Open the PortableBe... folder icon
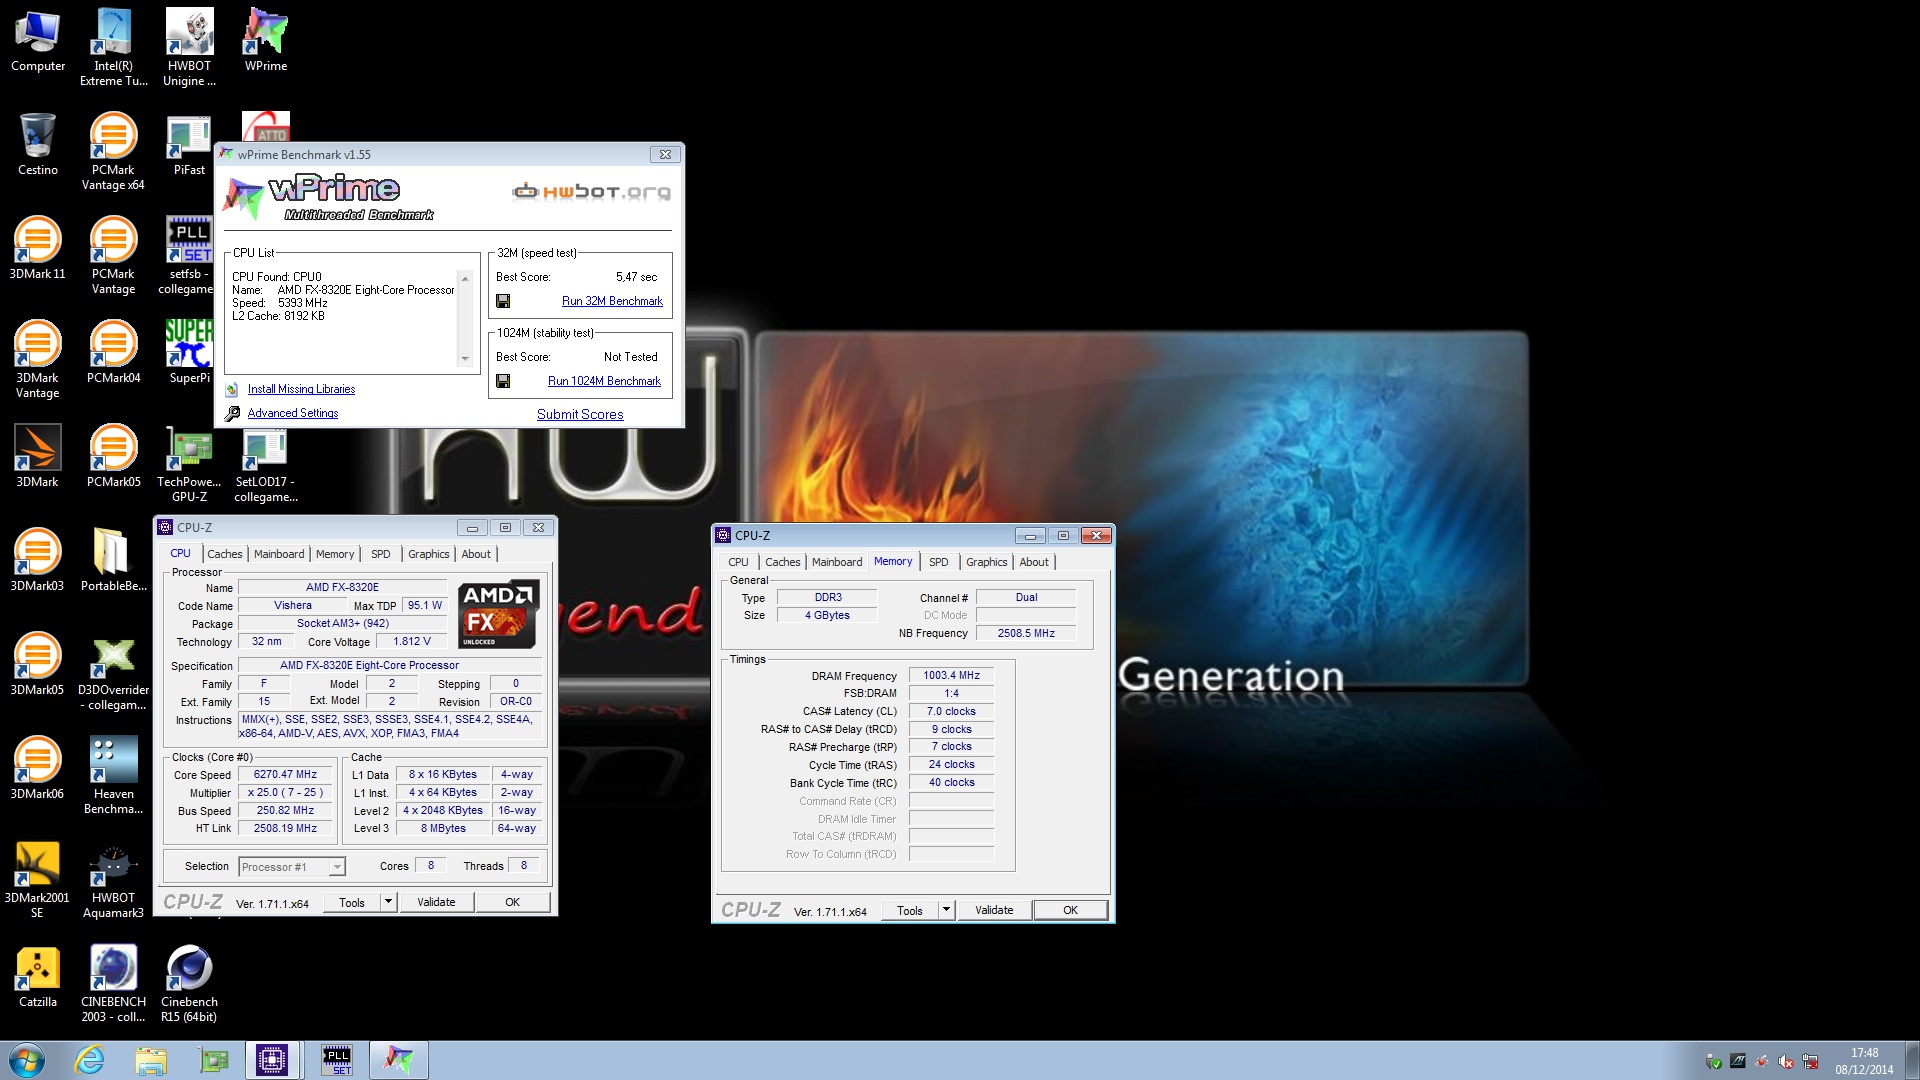The image size is (1920, 1080). point(113,561)
